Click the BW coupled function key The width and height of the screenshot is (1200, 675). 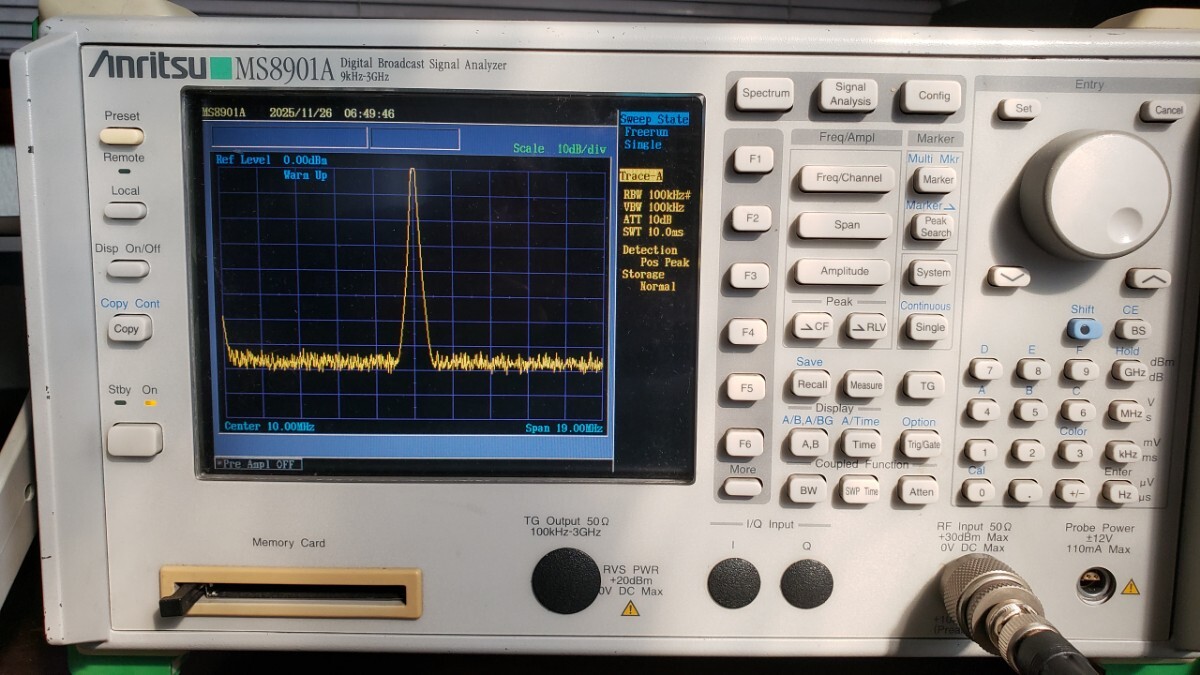[x=806, y=490]
